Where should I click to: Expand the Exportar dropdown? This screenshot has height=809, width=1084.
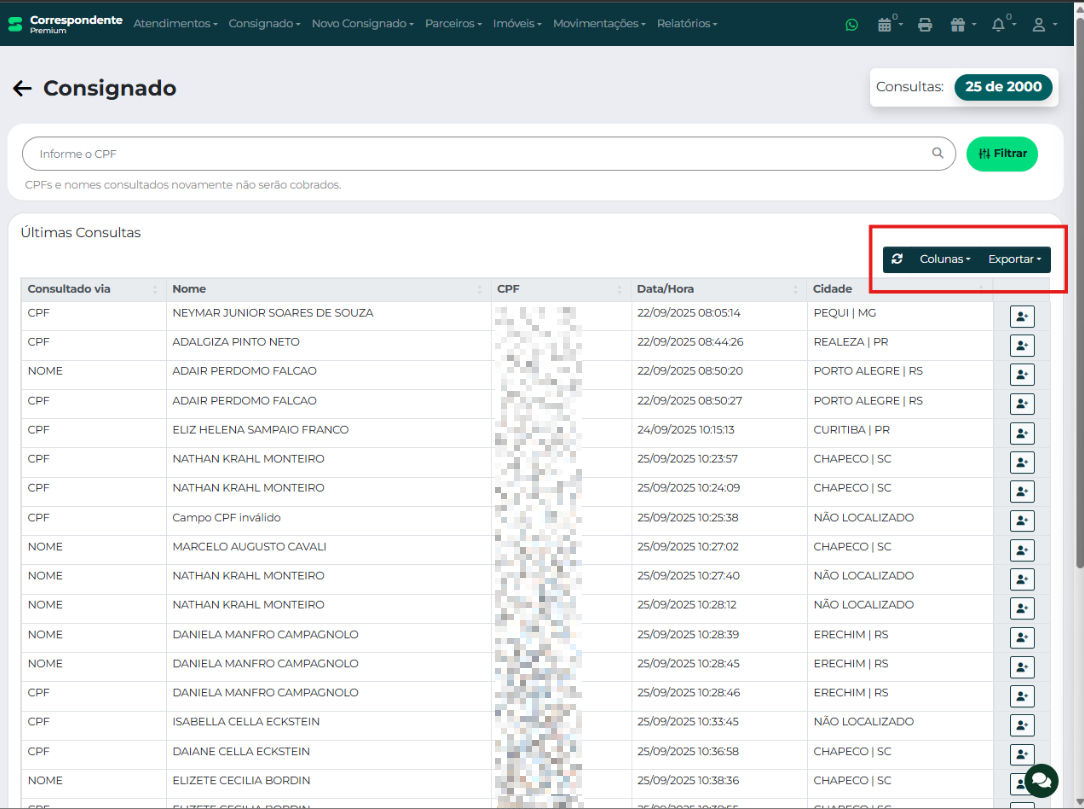tap(1014, 259)
